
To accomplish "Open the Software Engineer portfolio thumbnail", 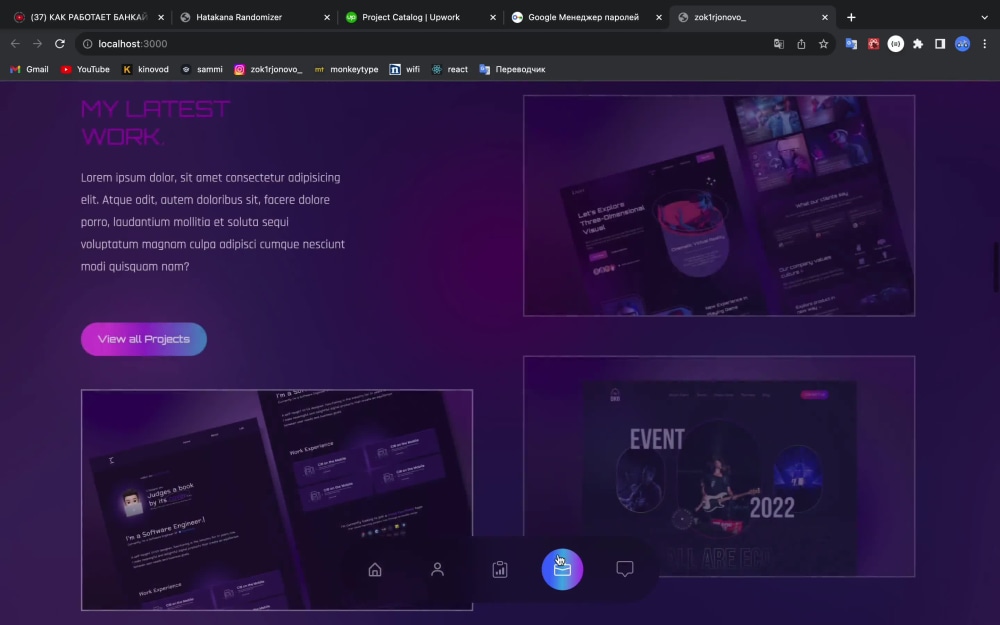I will pos(277,500).
